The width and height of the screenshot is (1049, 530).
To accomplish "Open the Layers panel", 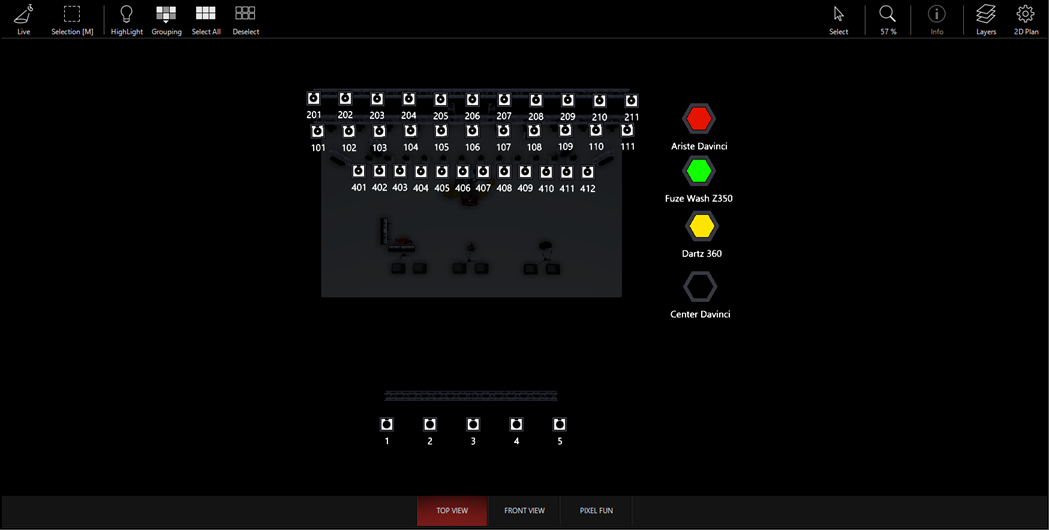I will 985,19.
